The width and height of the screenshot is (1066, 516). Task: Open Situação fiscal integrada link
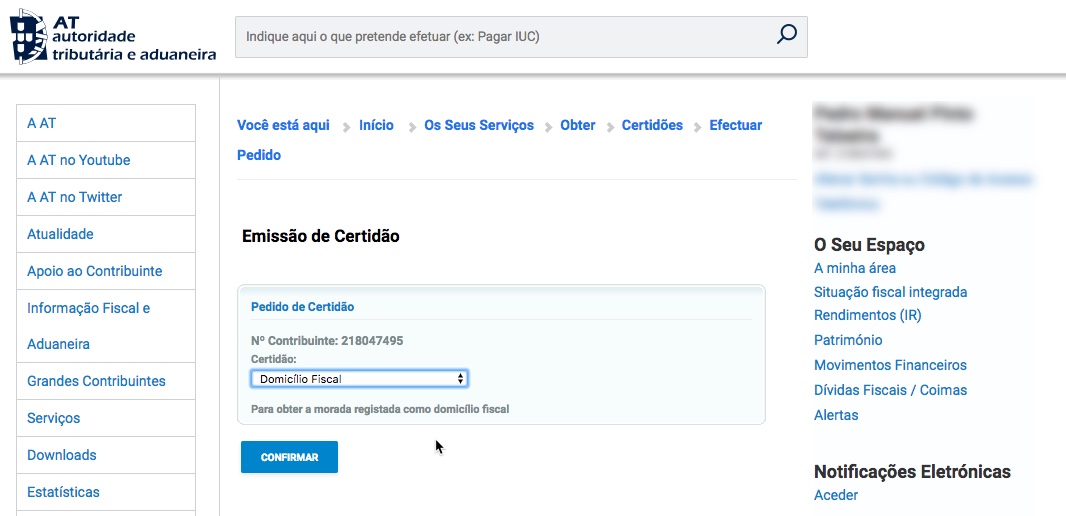[x=890, y=292]
